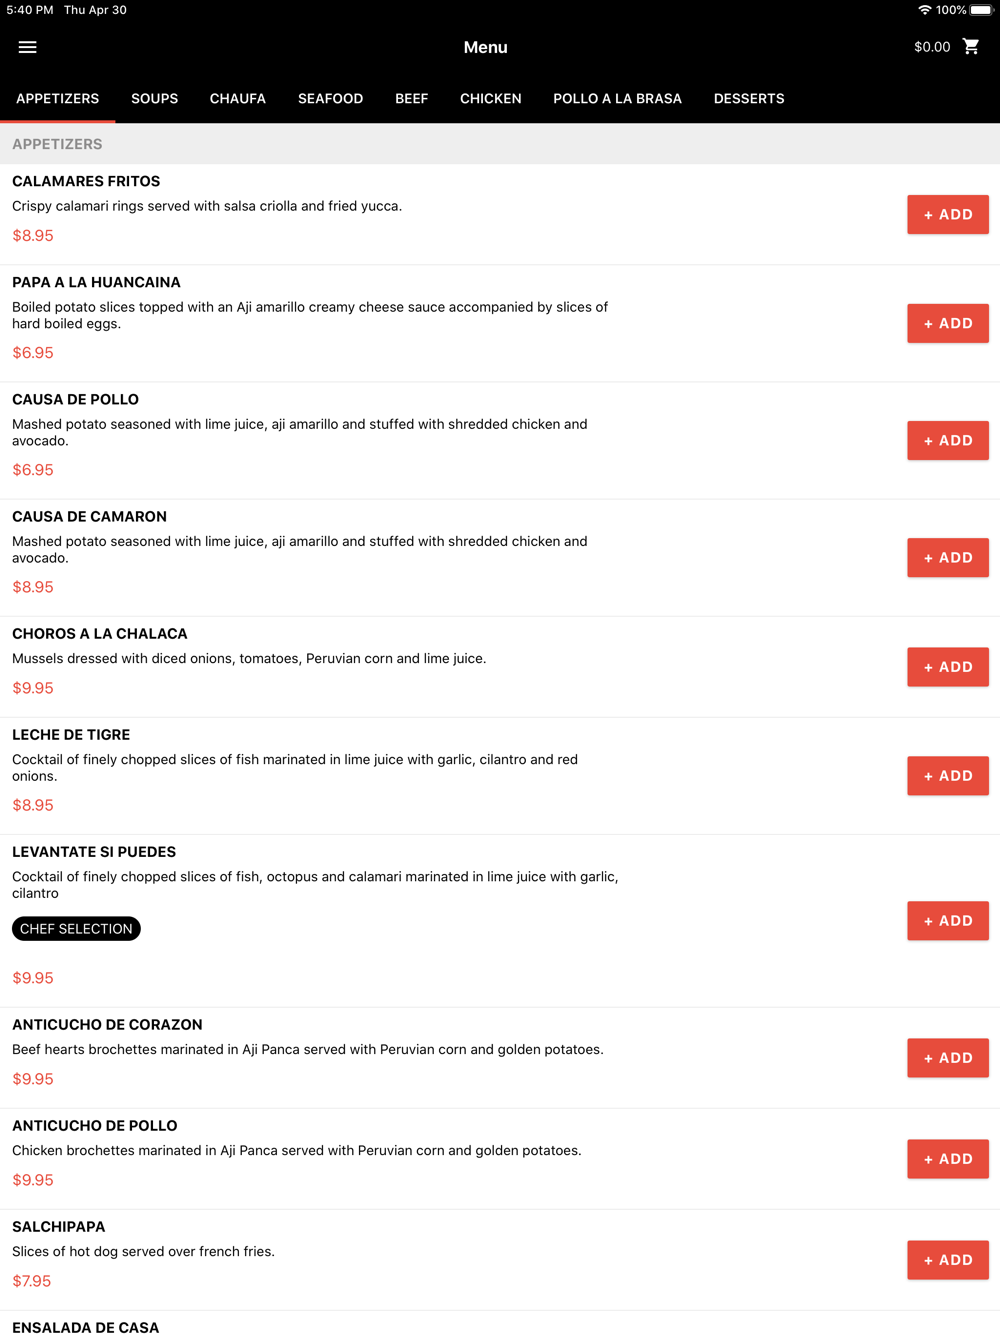Jump to the Desserts tab
This screenshot has width=1000, height=1334.
[748, 99]
